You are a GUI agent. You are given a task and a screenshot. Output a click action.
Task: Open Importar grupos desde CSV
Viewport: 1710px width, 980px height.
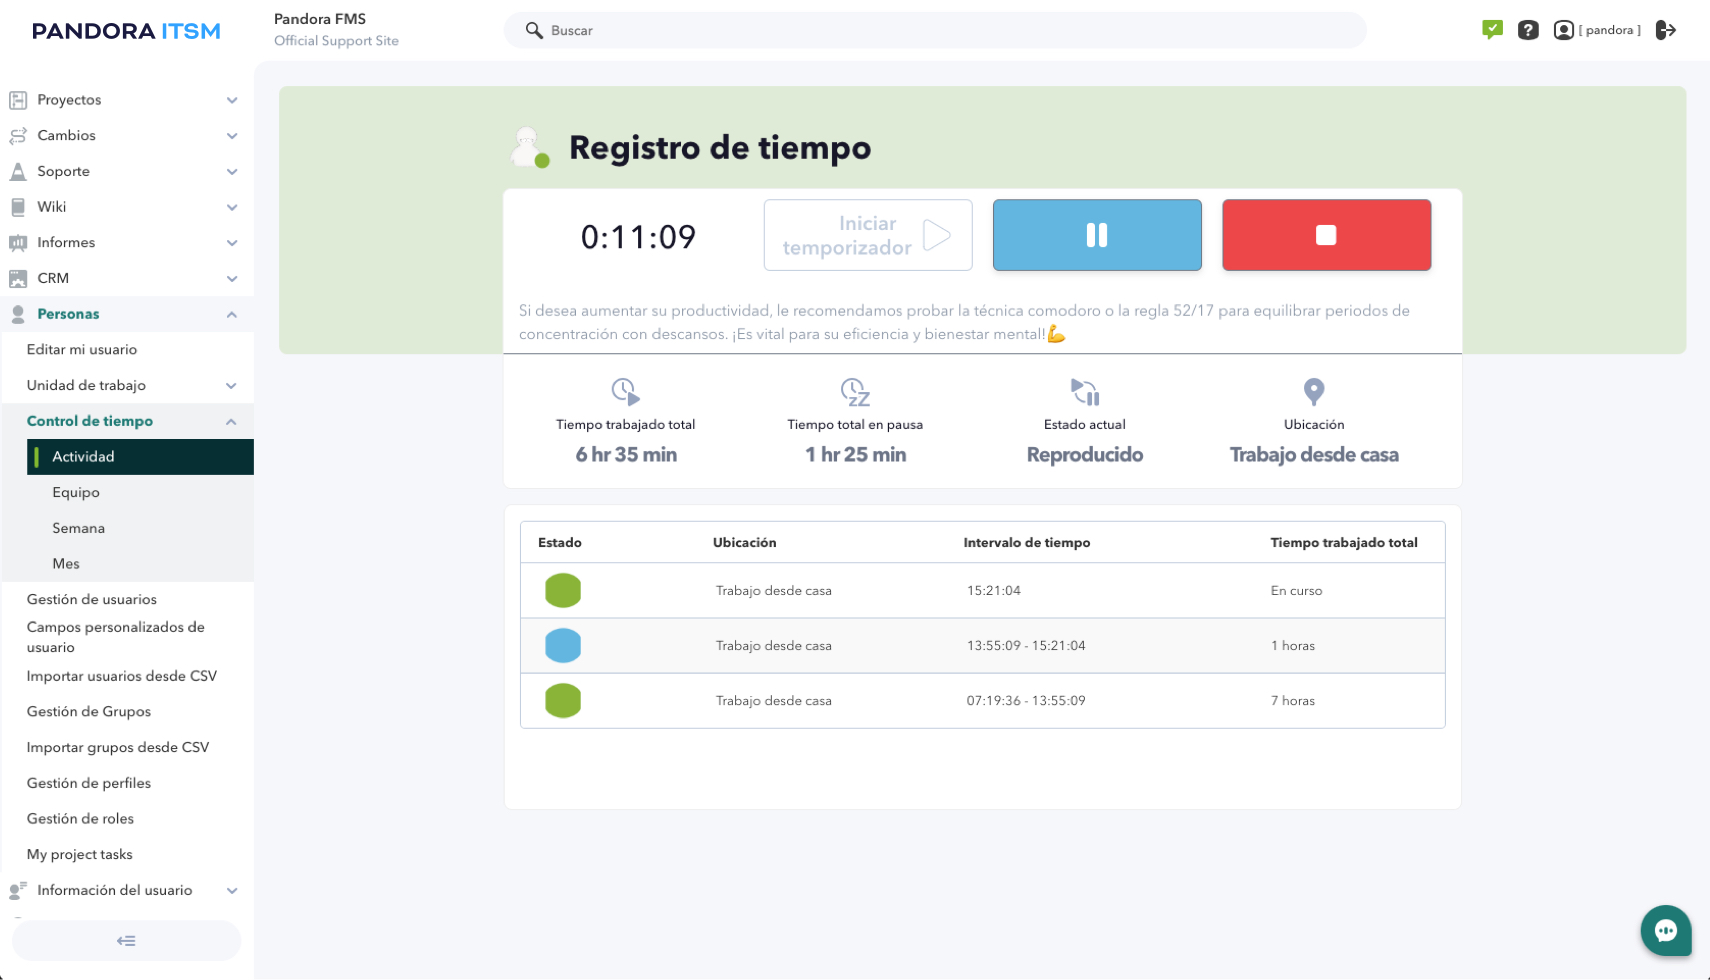click(x=118, y=747)
